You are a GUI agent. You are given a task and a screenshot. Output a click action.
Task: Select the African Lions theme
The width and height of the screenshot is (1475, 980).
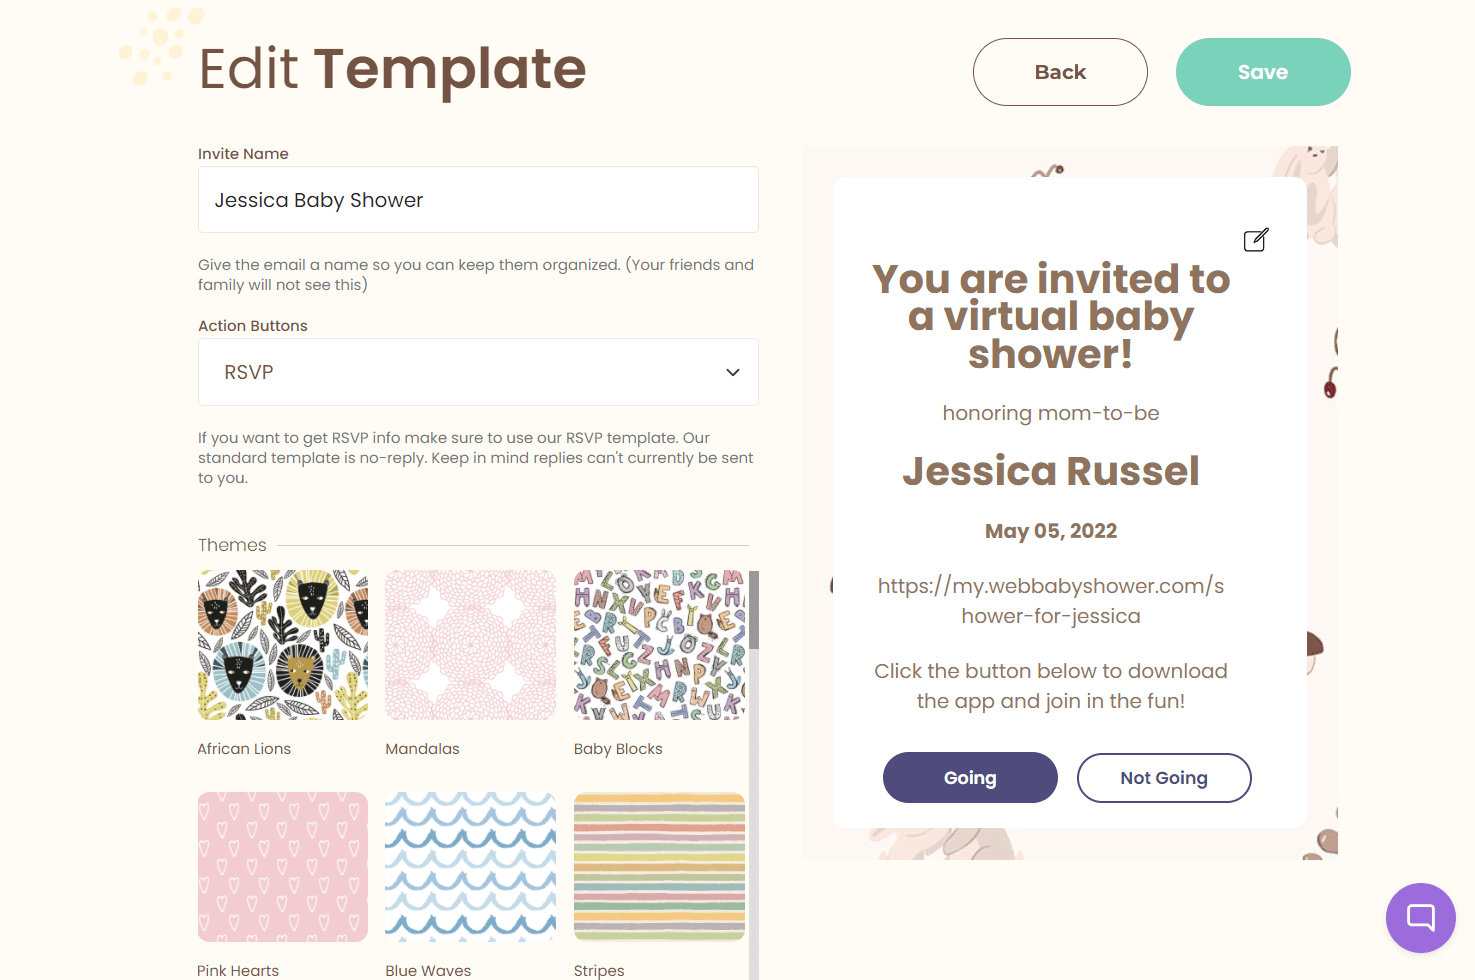pyautogui.click(x=282, y=644)
